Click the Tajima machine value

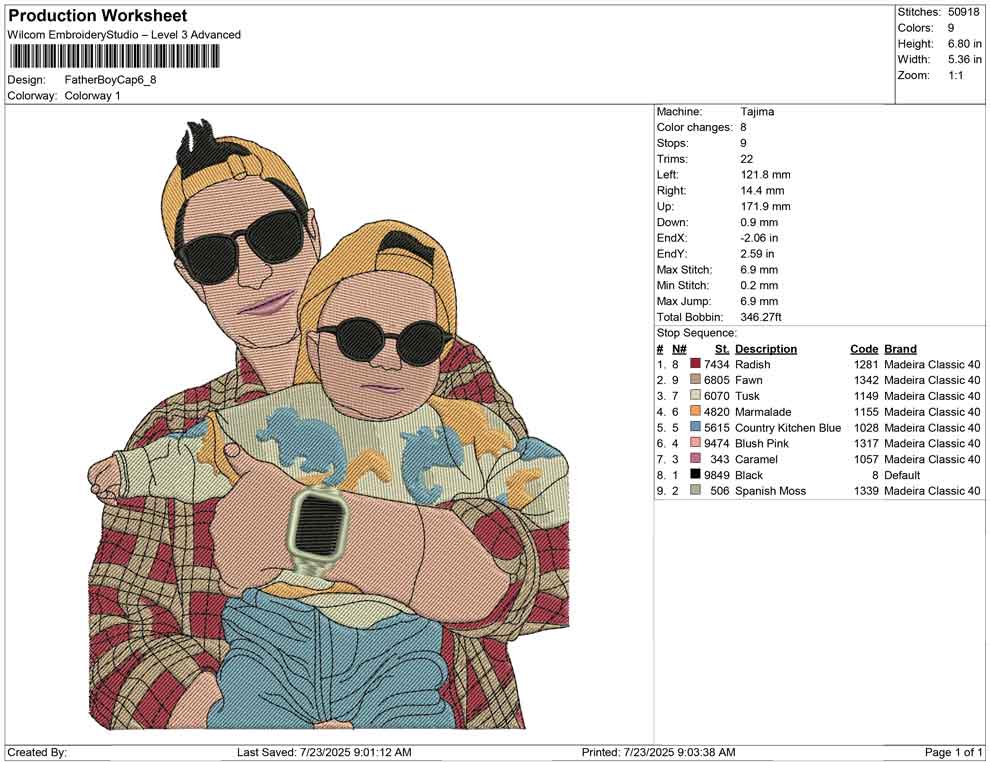(x=757, y=112)
